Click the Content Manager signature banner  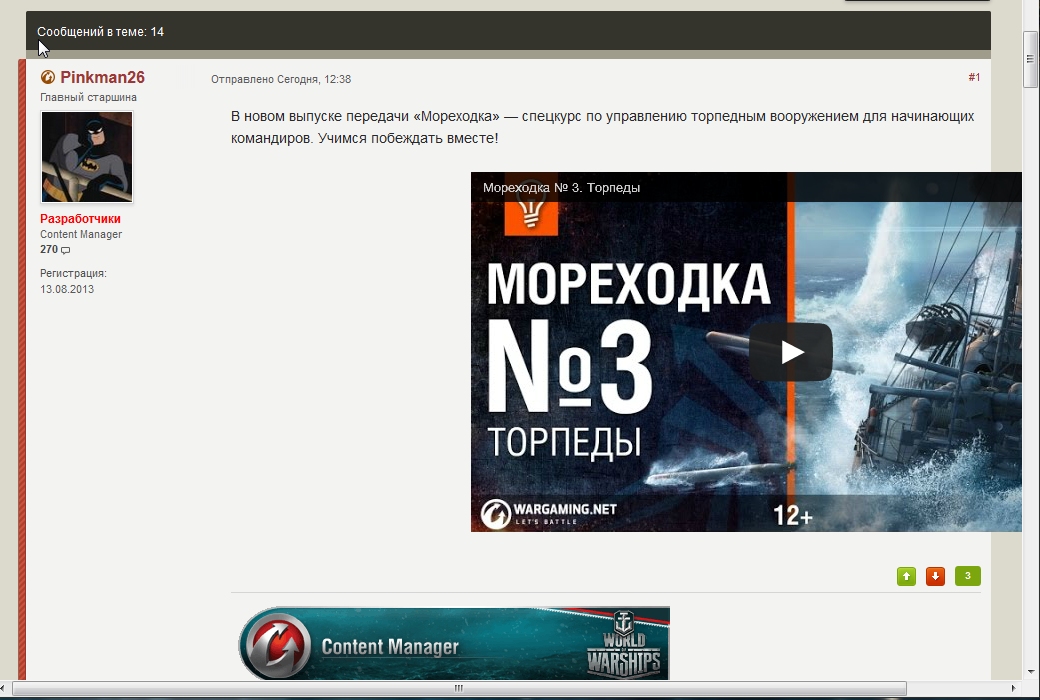pos(454,643)
